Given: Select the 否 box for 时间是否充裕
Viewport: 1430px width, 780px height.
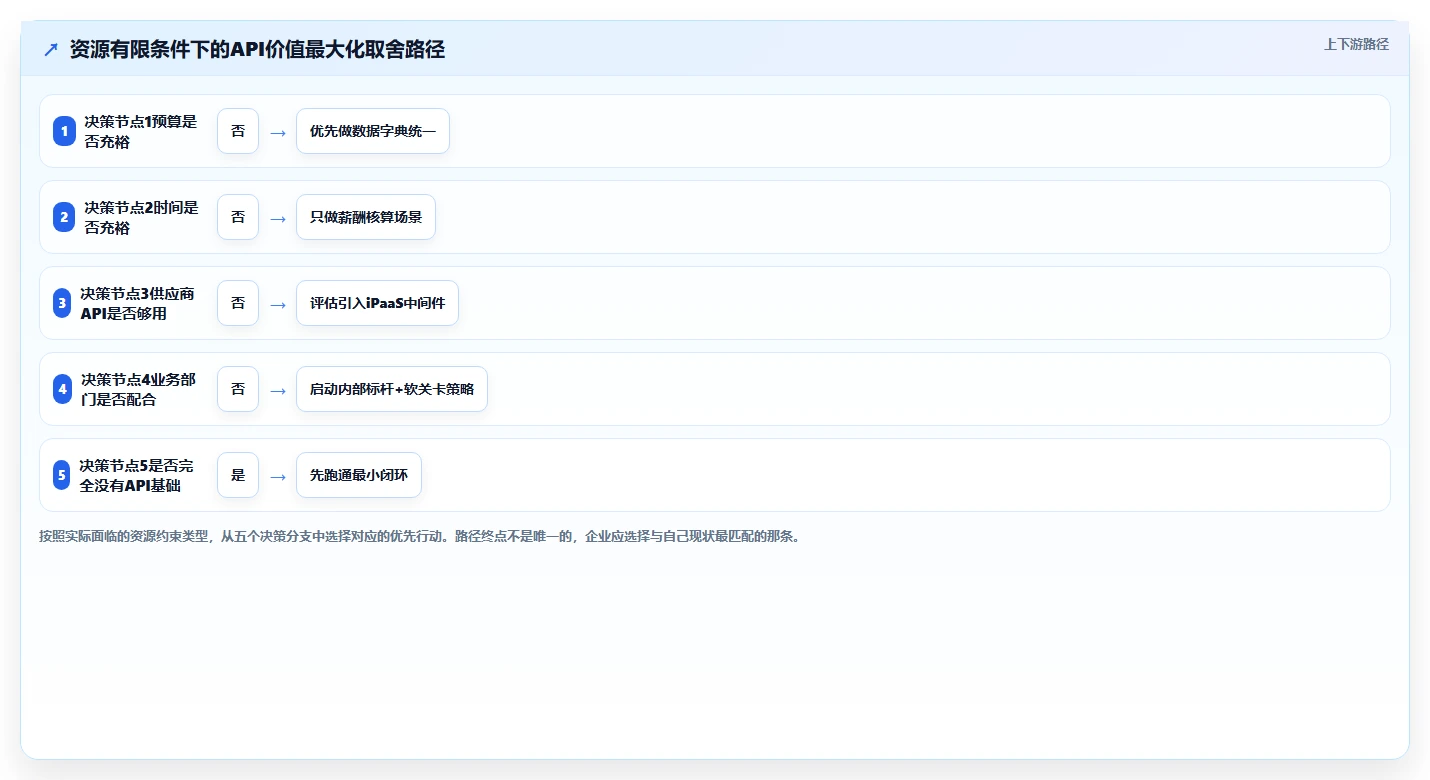Looking at the screenshot, I should (238, 217).
